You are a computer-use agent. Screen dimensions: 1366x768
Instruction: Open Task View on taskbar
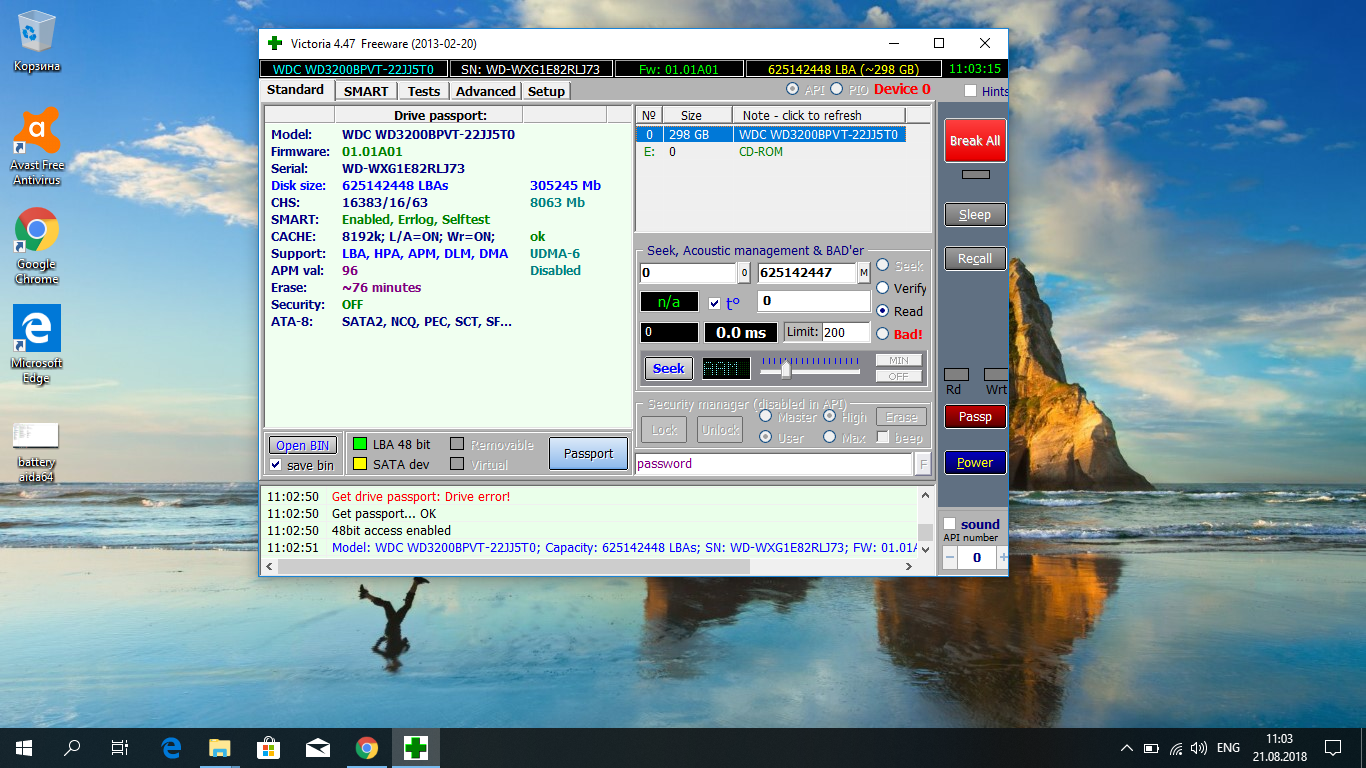120,747
